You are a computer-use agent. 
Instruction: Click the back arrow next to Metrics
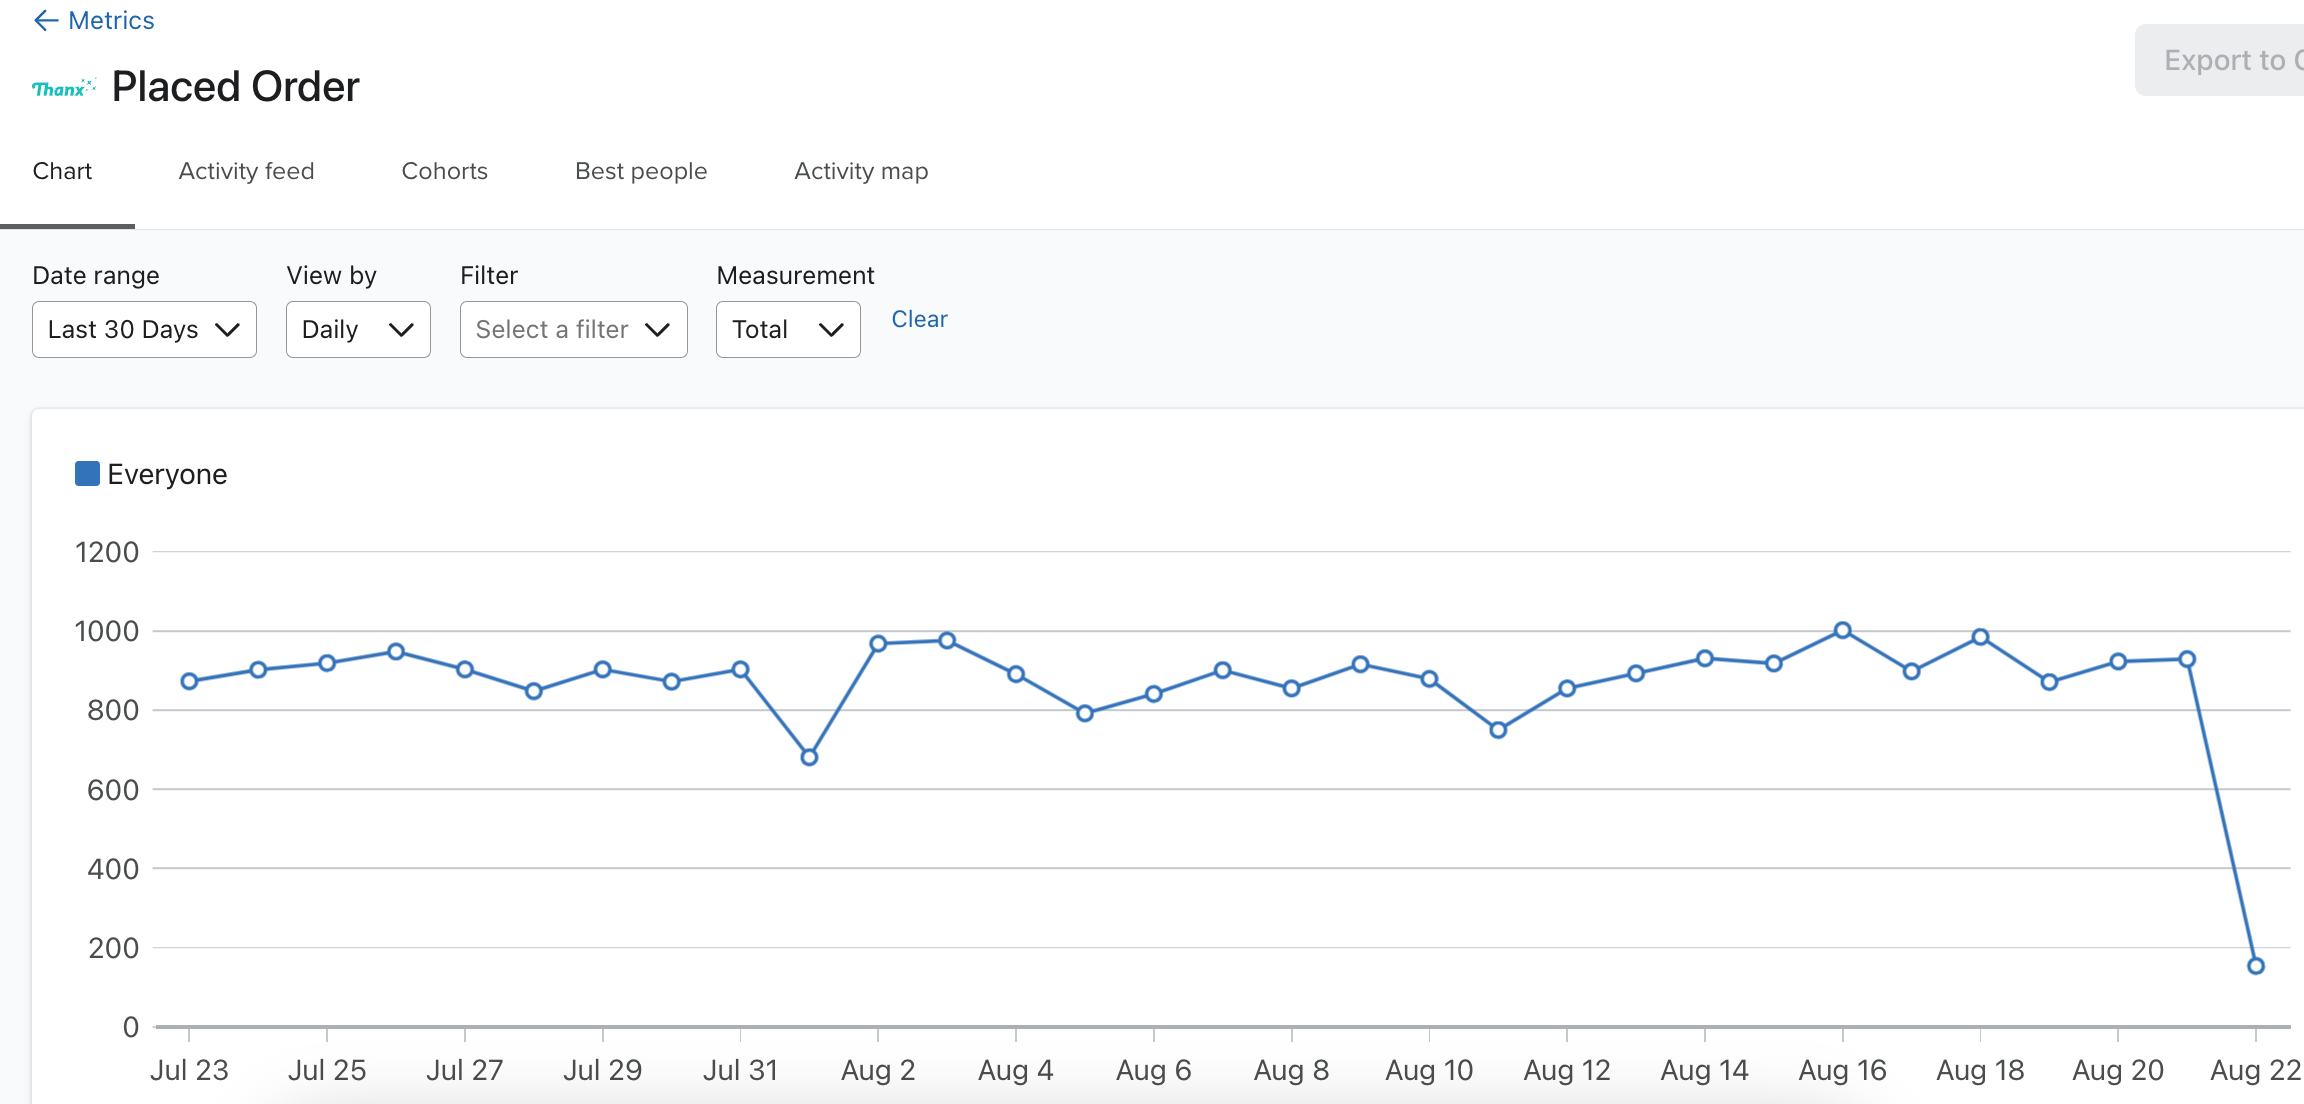45,21
